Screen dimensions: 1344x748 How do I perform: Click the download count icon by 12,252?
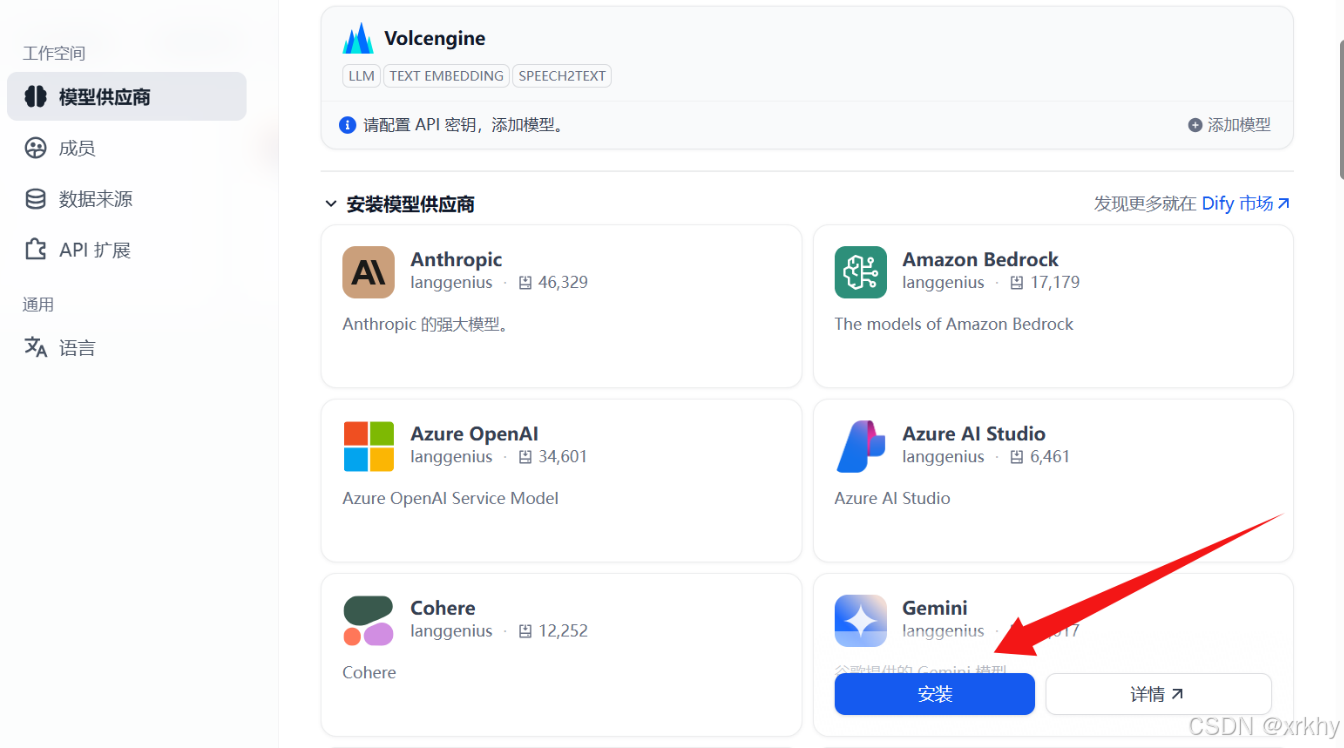525,631
